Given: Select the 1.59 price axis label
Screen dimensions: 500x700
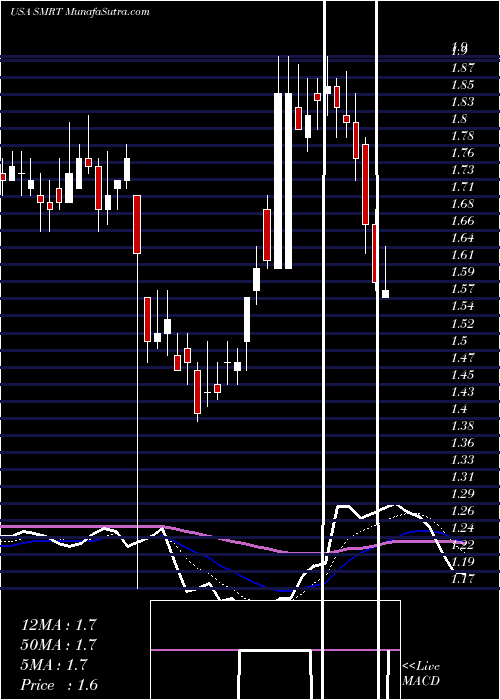Looking at the screenshot, I should pyautogui.click(x=465, y=272).
